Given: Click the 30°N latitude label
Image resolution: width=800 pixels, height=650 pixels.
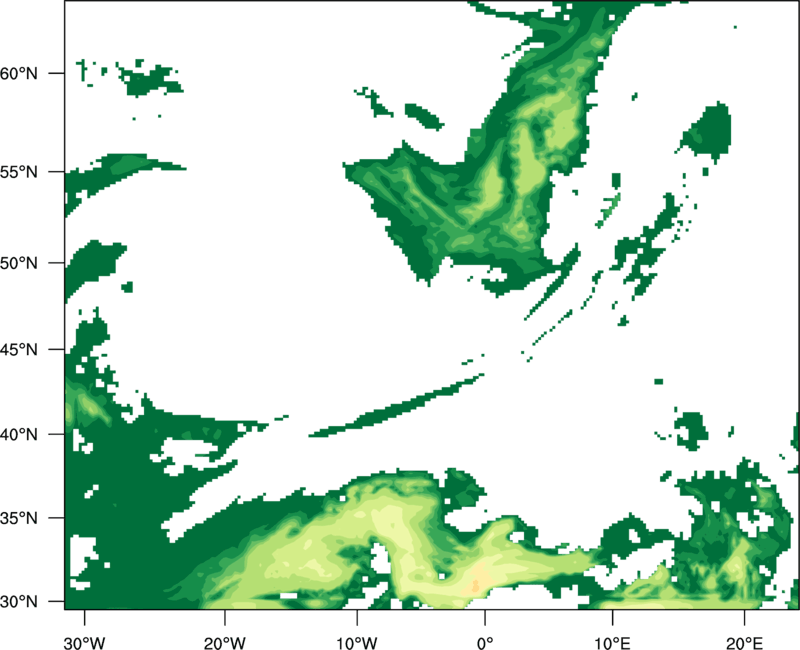Looking at the screenshot, I should tap(19, 602).
